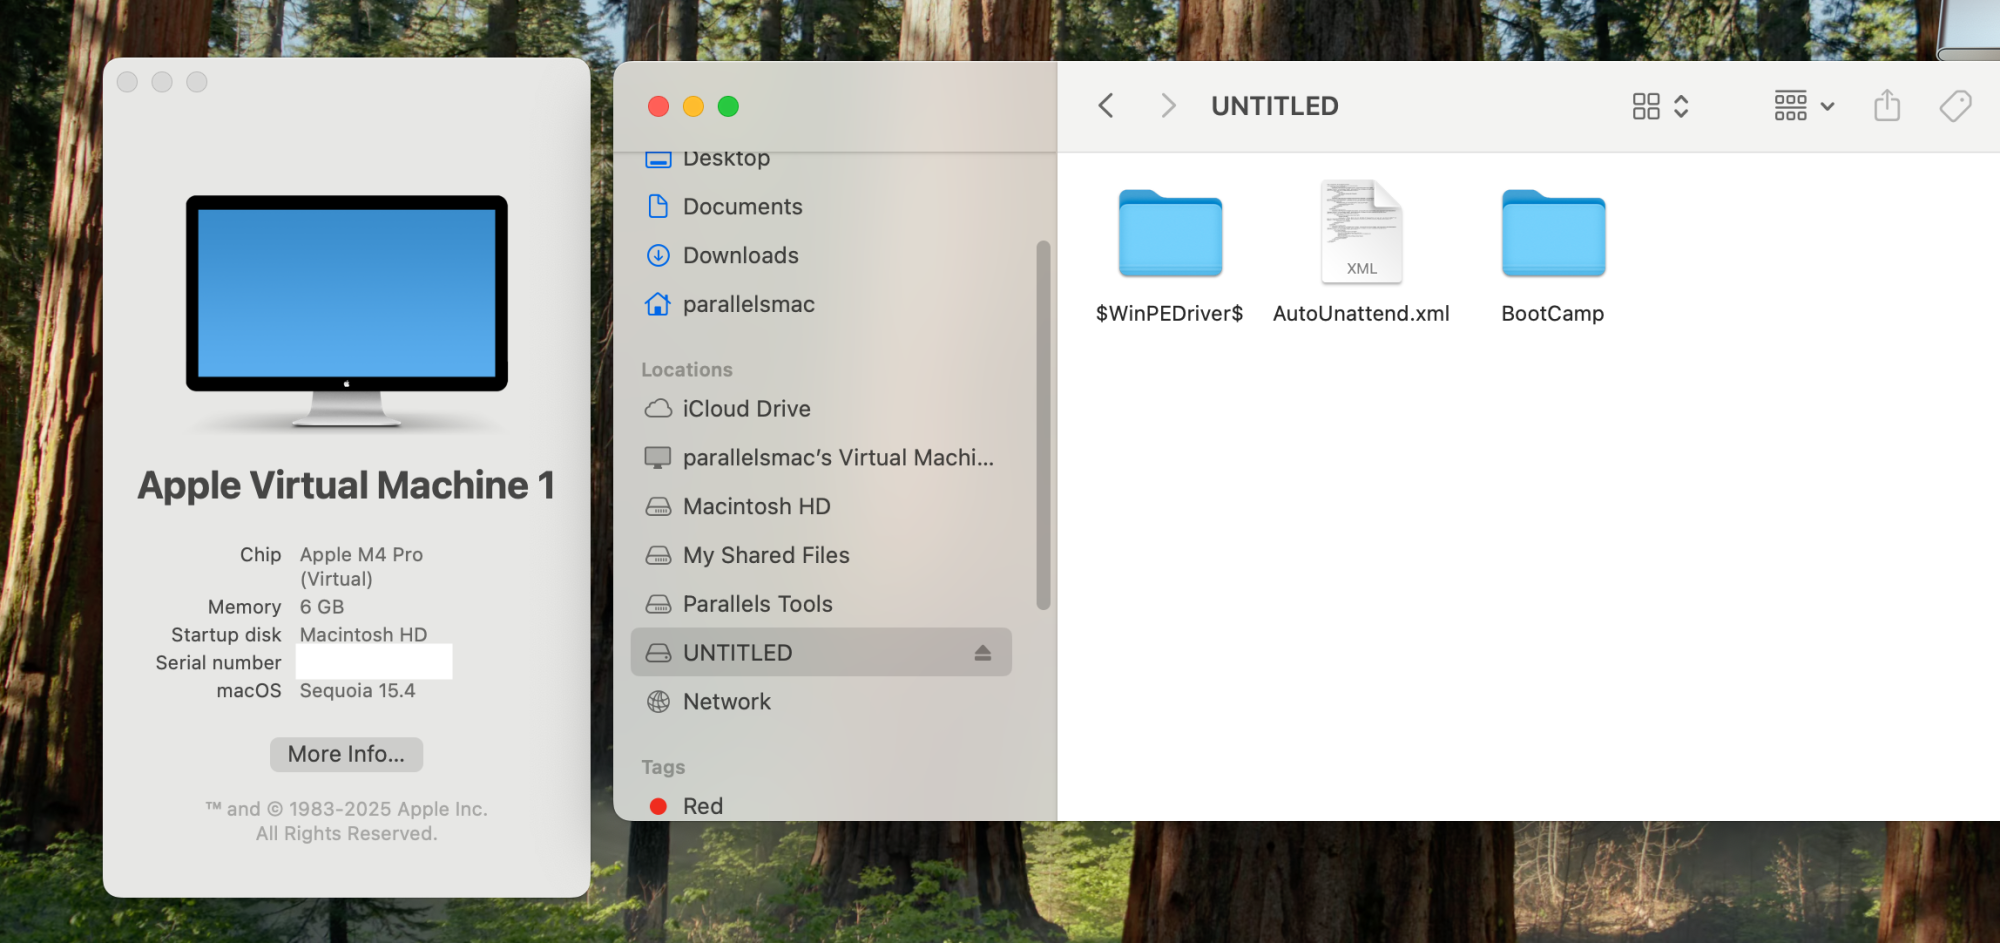
Task: Click the Sequoia 15.4 macOS version
Action: coord(357,691)
